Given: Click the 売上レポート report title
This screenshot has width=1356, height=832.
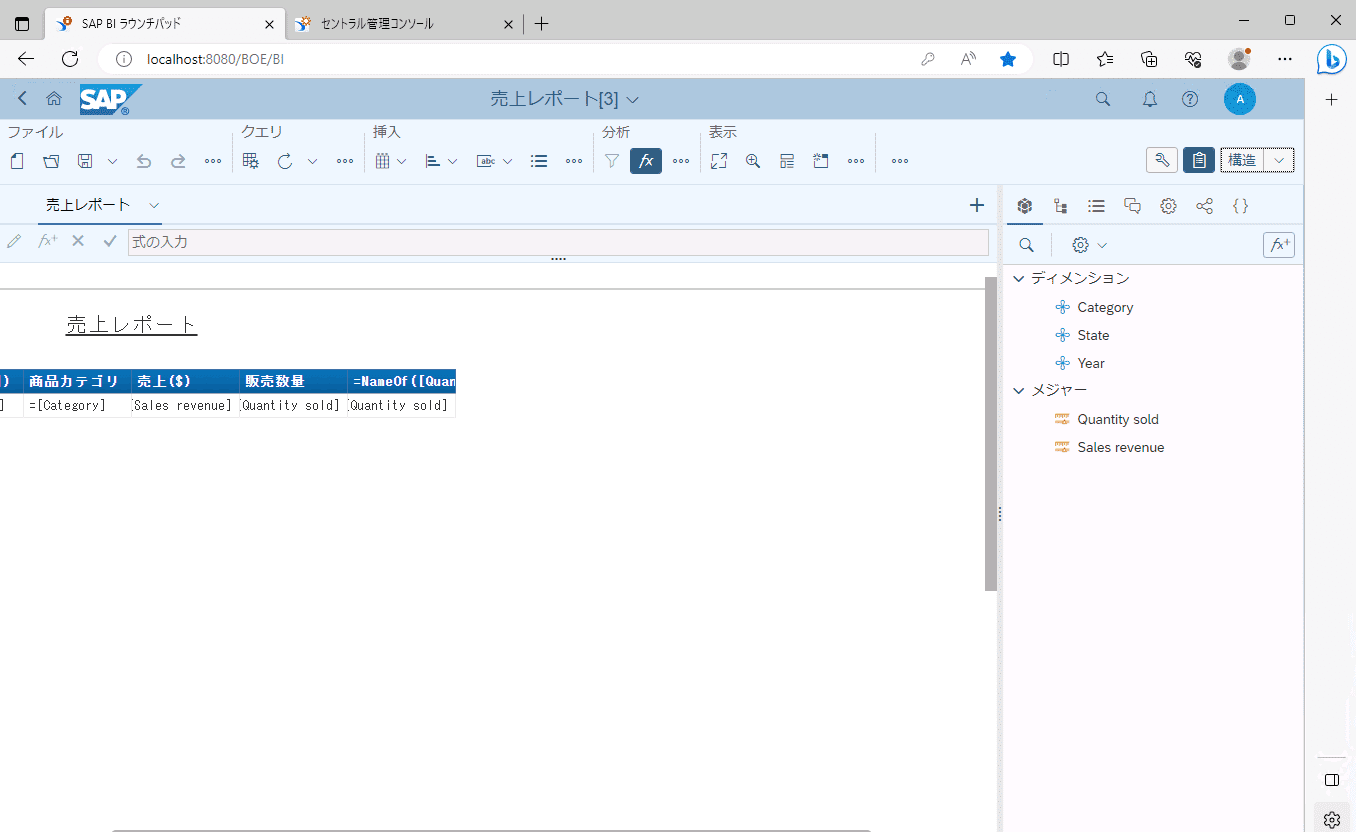Looking at the screenshot, I should [x=132, y=325].
